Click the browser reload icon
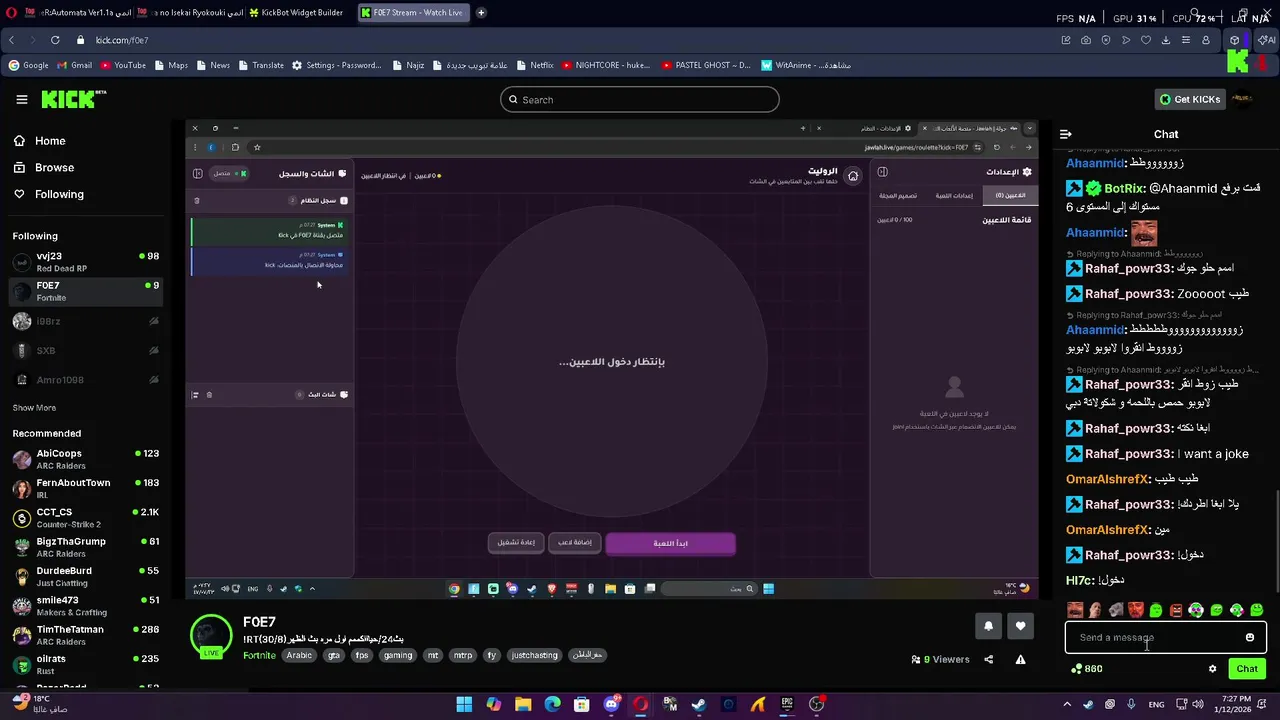 pyautogui.click(x=54, y=40)
